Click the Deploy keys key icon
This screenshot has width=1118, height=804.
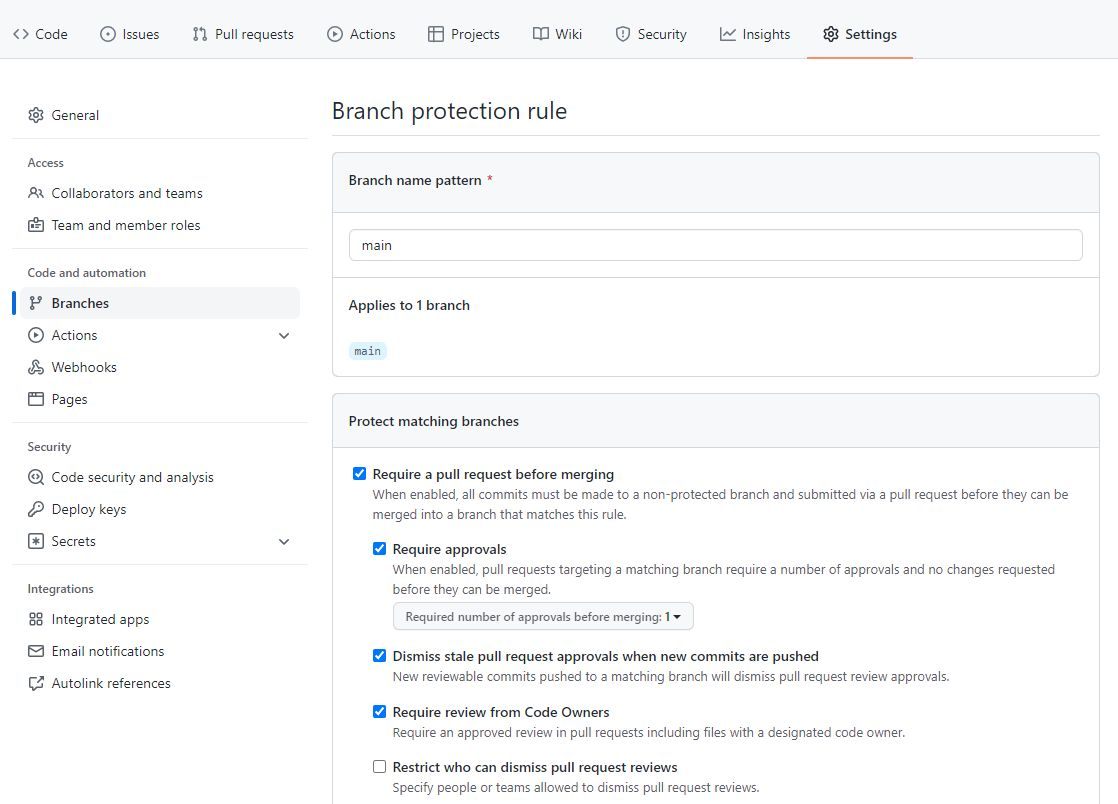tap(36, 509)
